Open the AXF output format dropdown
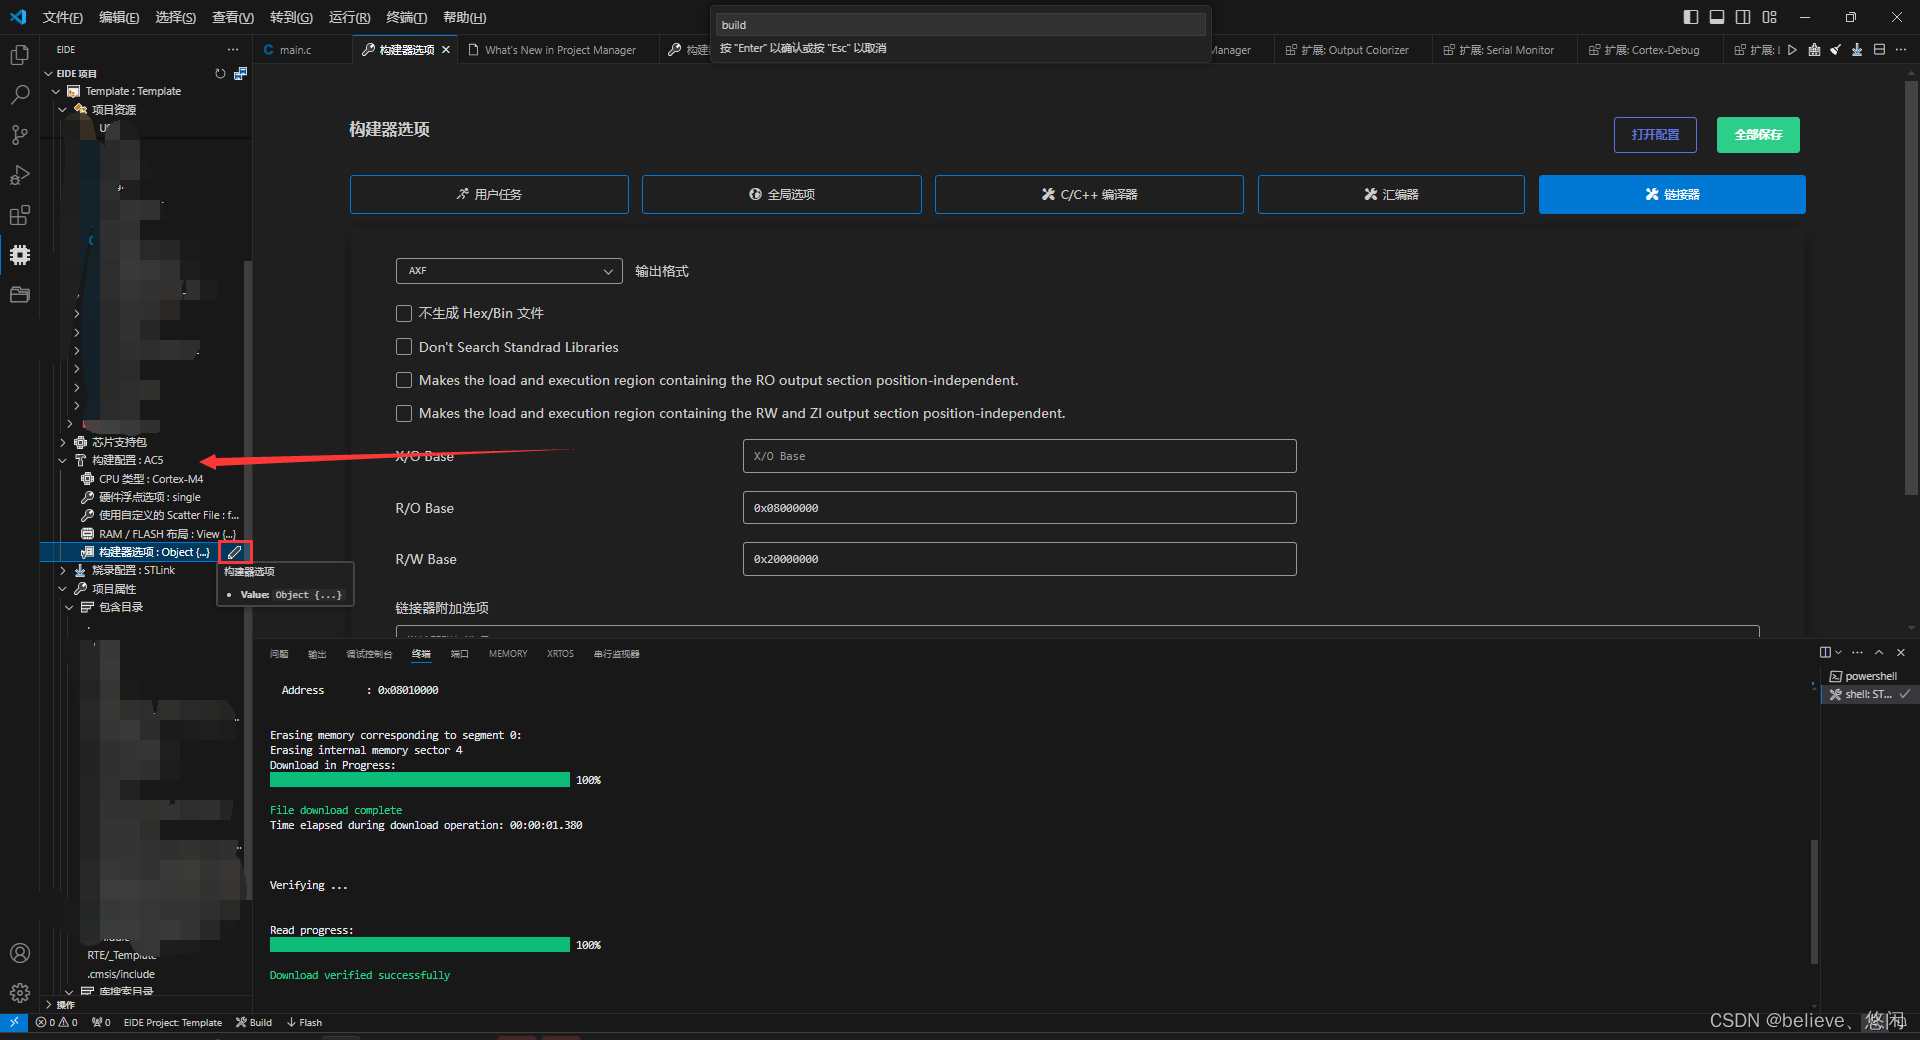Image resolution: width=1920 pixels, height=1040 pixels. [x=508, y=271]
